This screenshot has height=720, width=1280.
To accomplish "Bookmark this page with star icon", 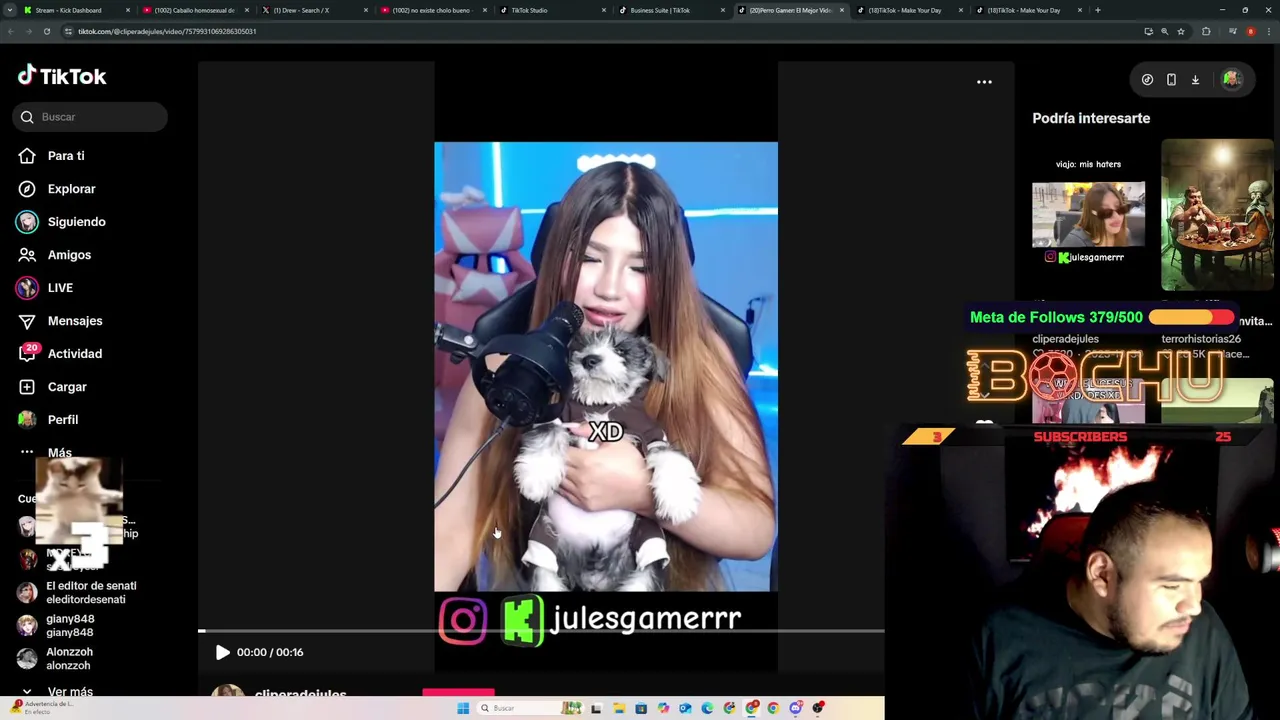I will (x=1181, y=31).
